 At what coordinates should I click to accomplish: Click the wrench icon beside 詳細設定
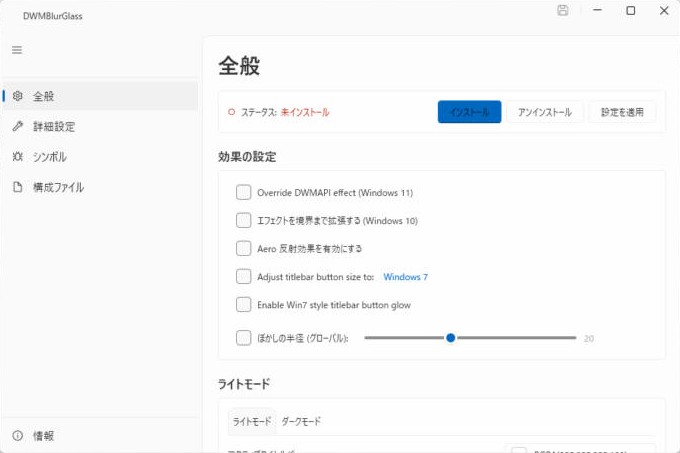tap(17, 126)
